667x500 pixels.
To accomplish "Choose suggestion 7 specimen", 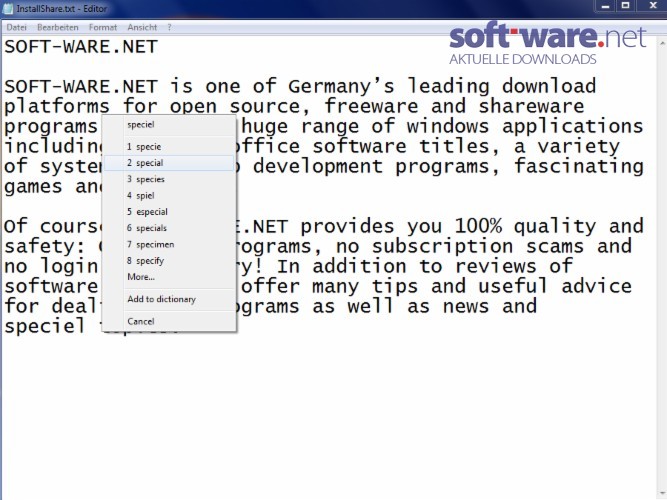I will point(169,244).
